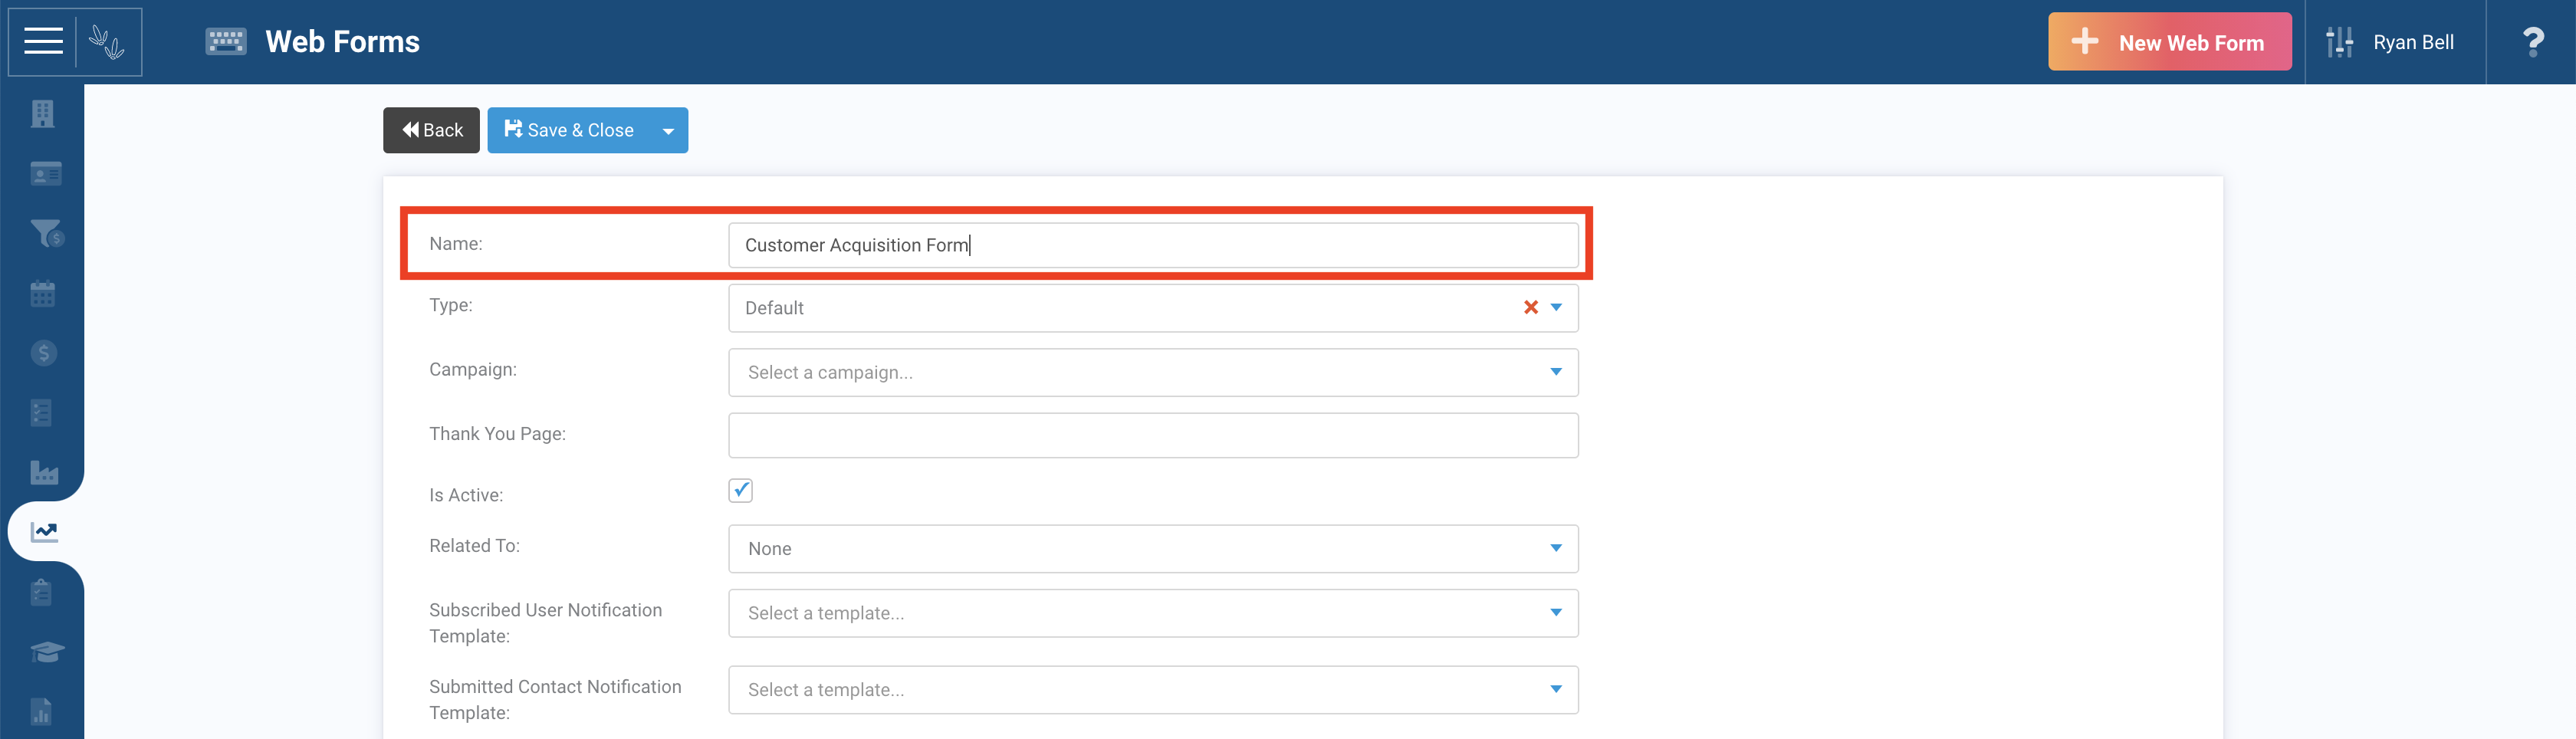
Task: Open the help question mark
Action: (2532, 42)
